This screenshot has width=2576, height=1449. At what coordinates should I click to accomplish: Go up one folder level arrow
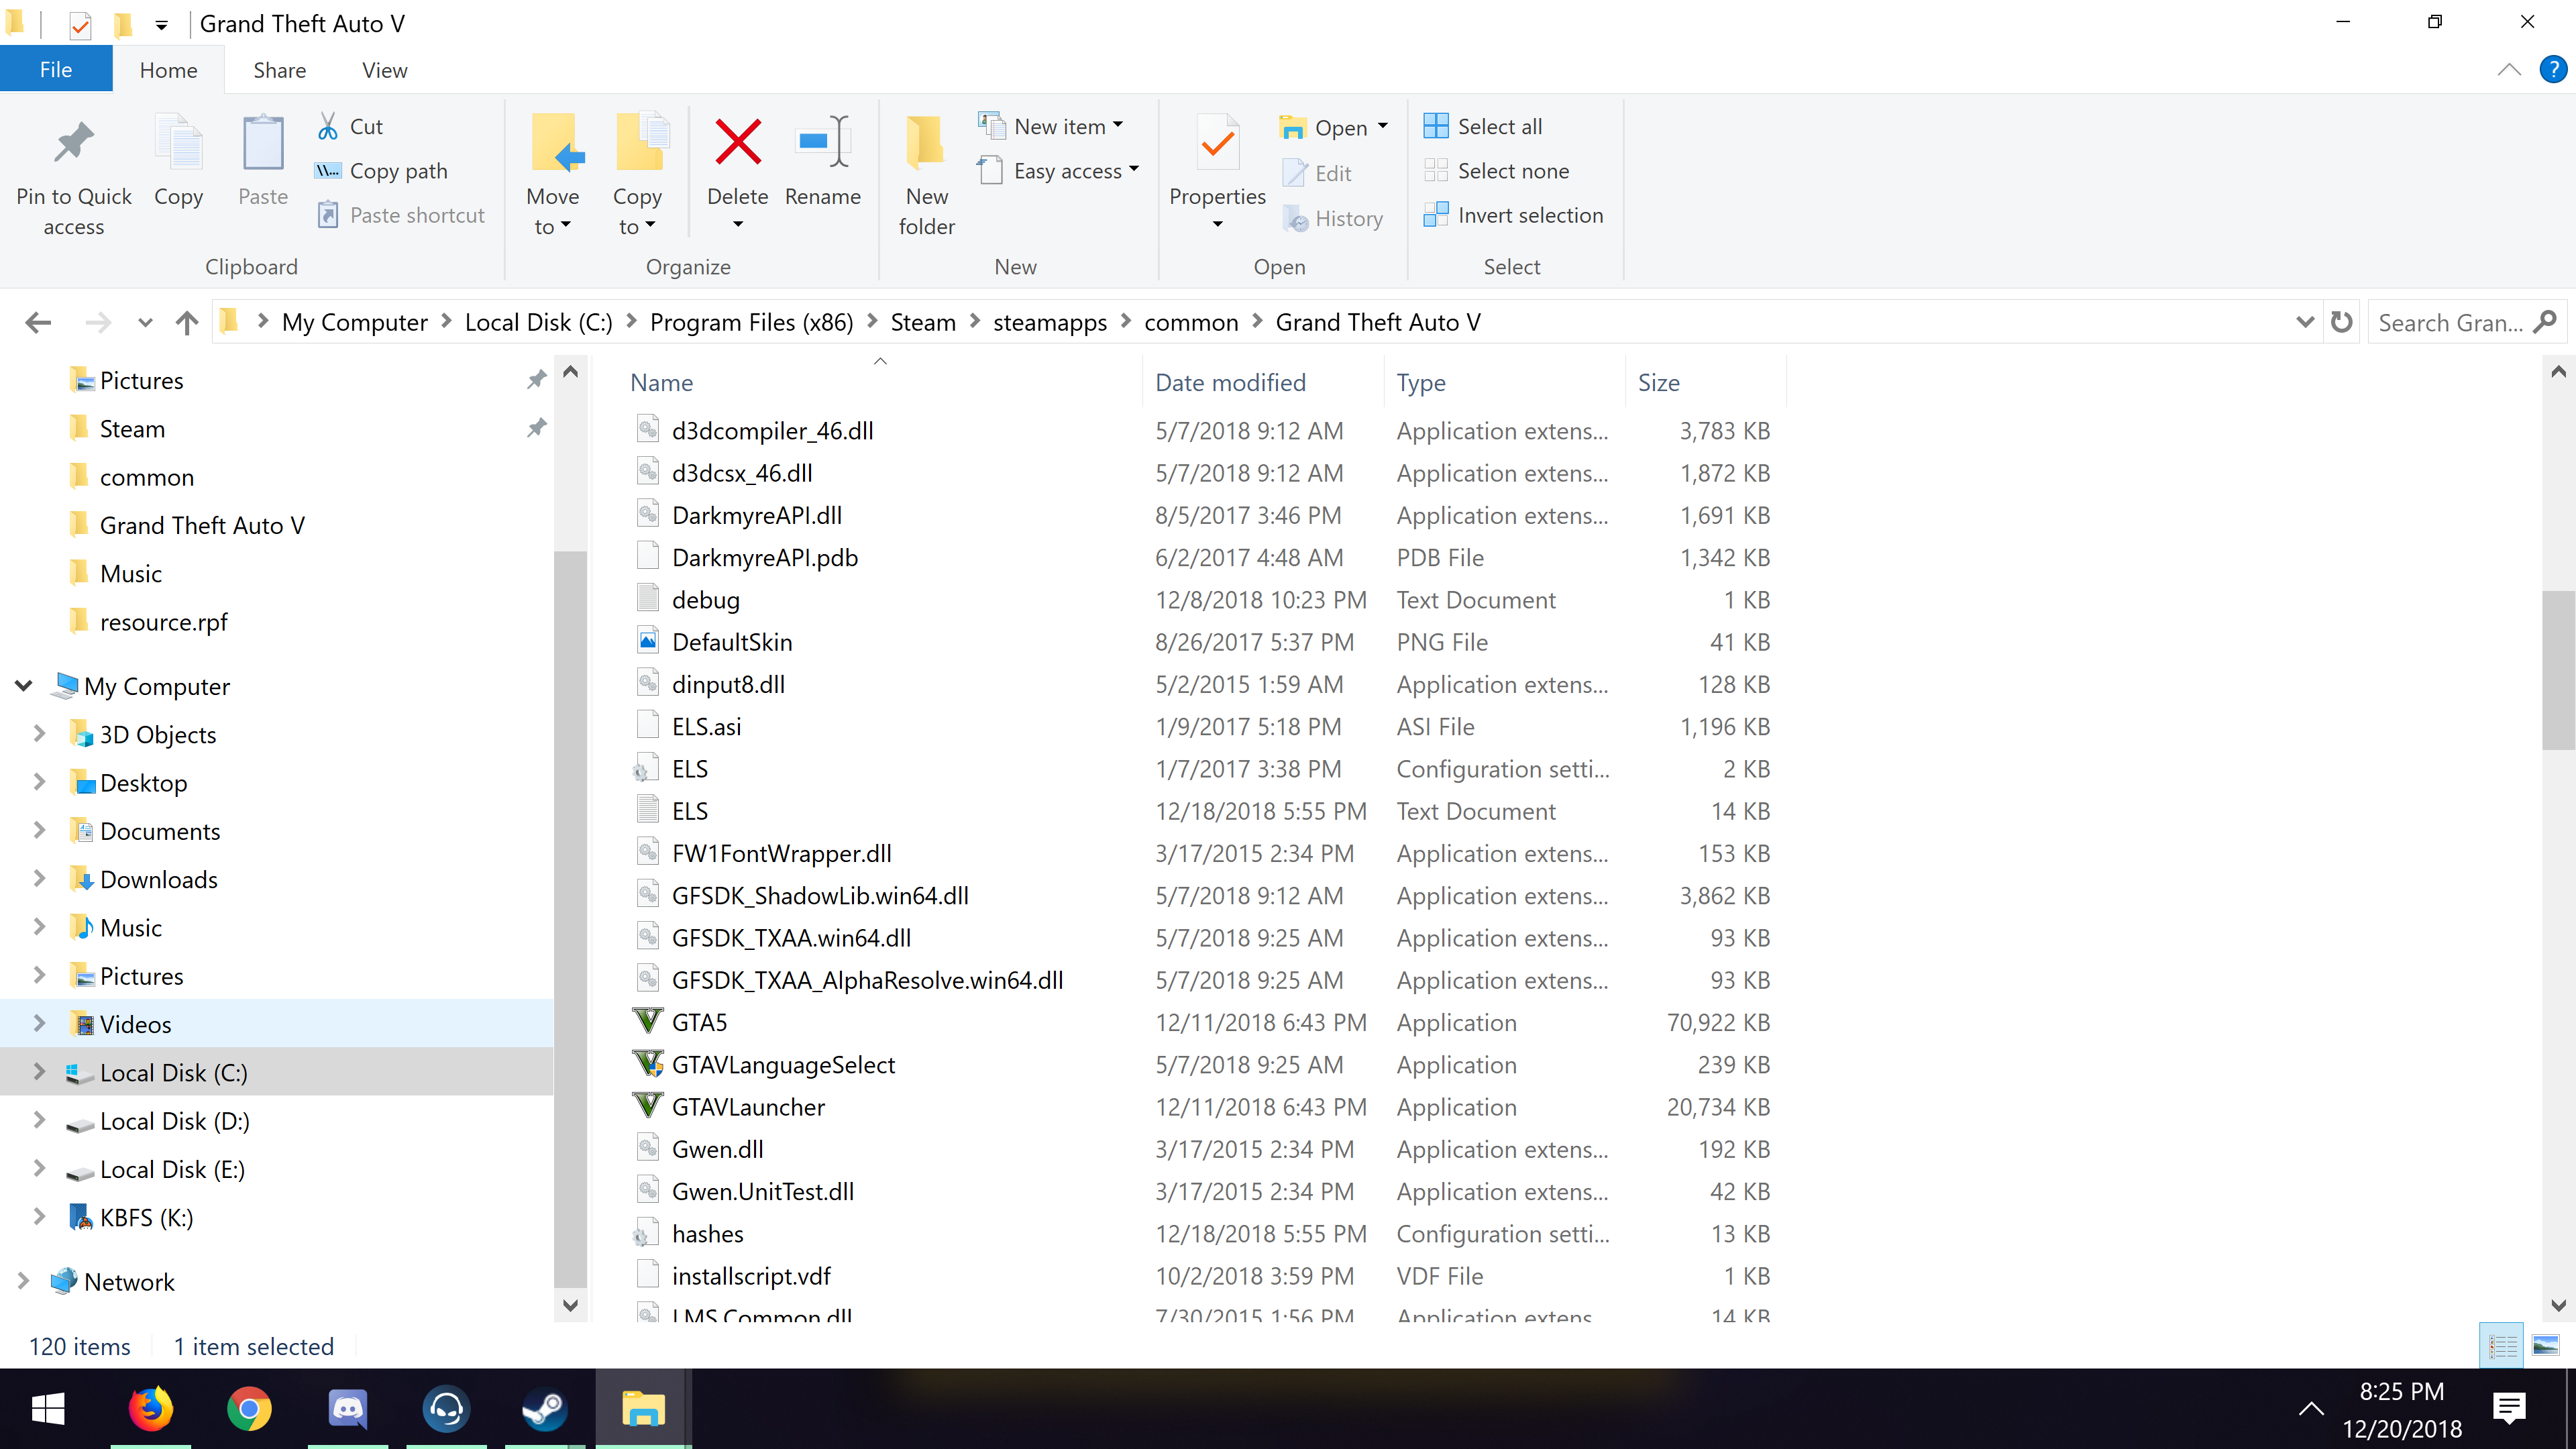tap(186, 322)
